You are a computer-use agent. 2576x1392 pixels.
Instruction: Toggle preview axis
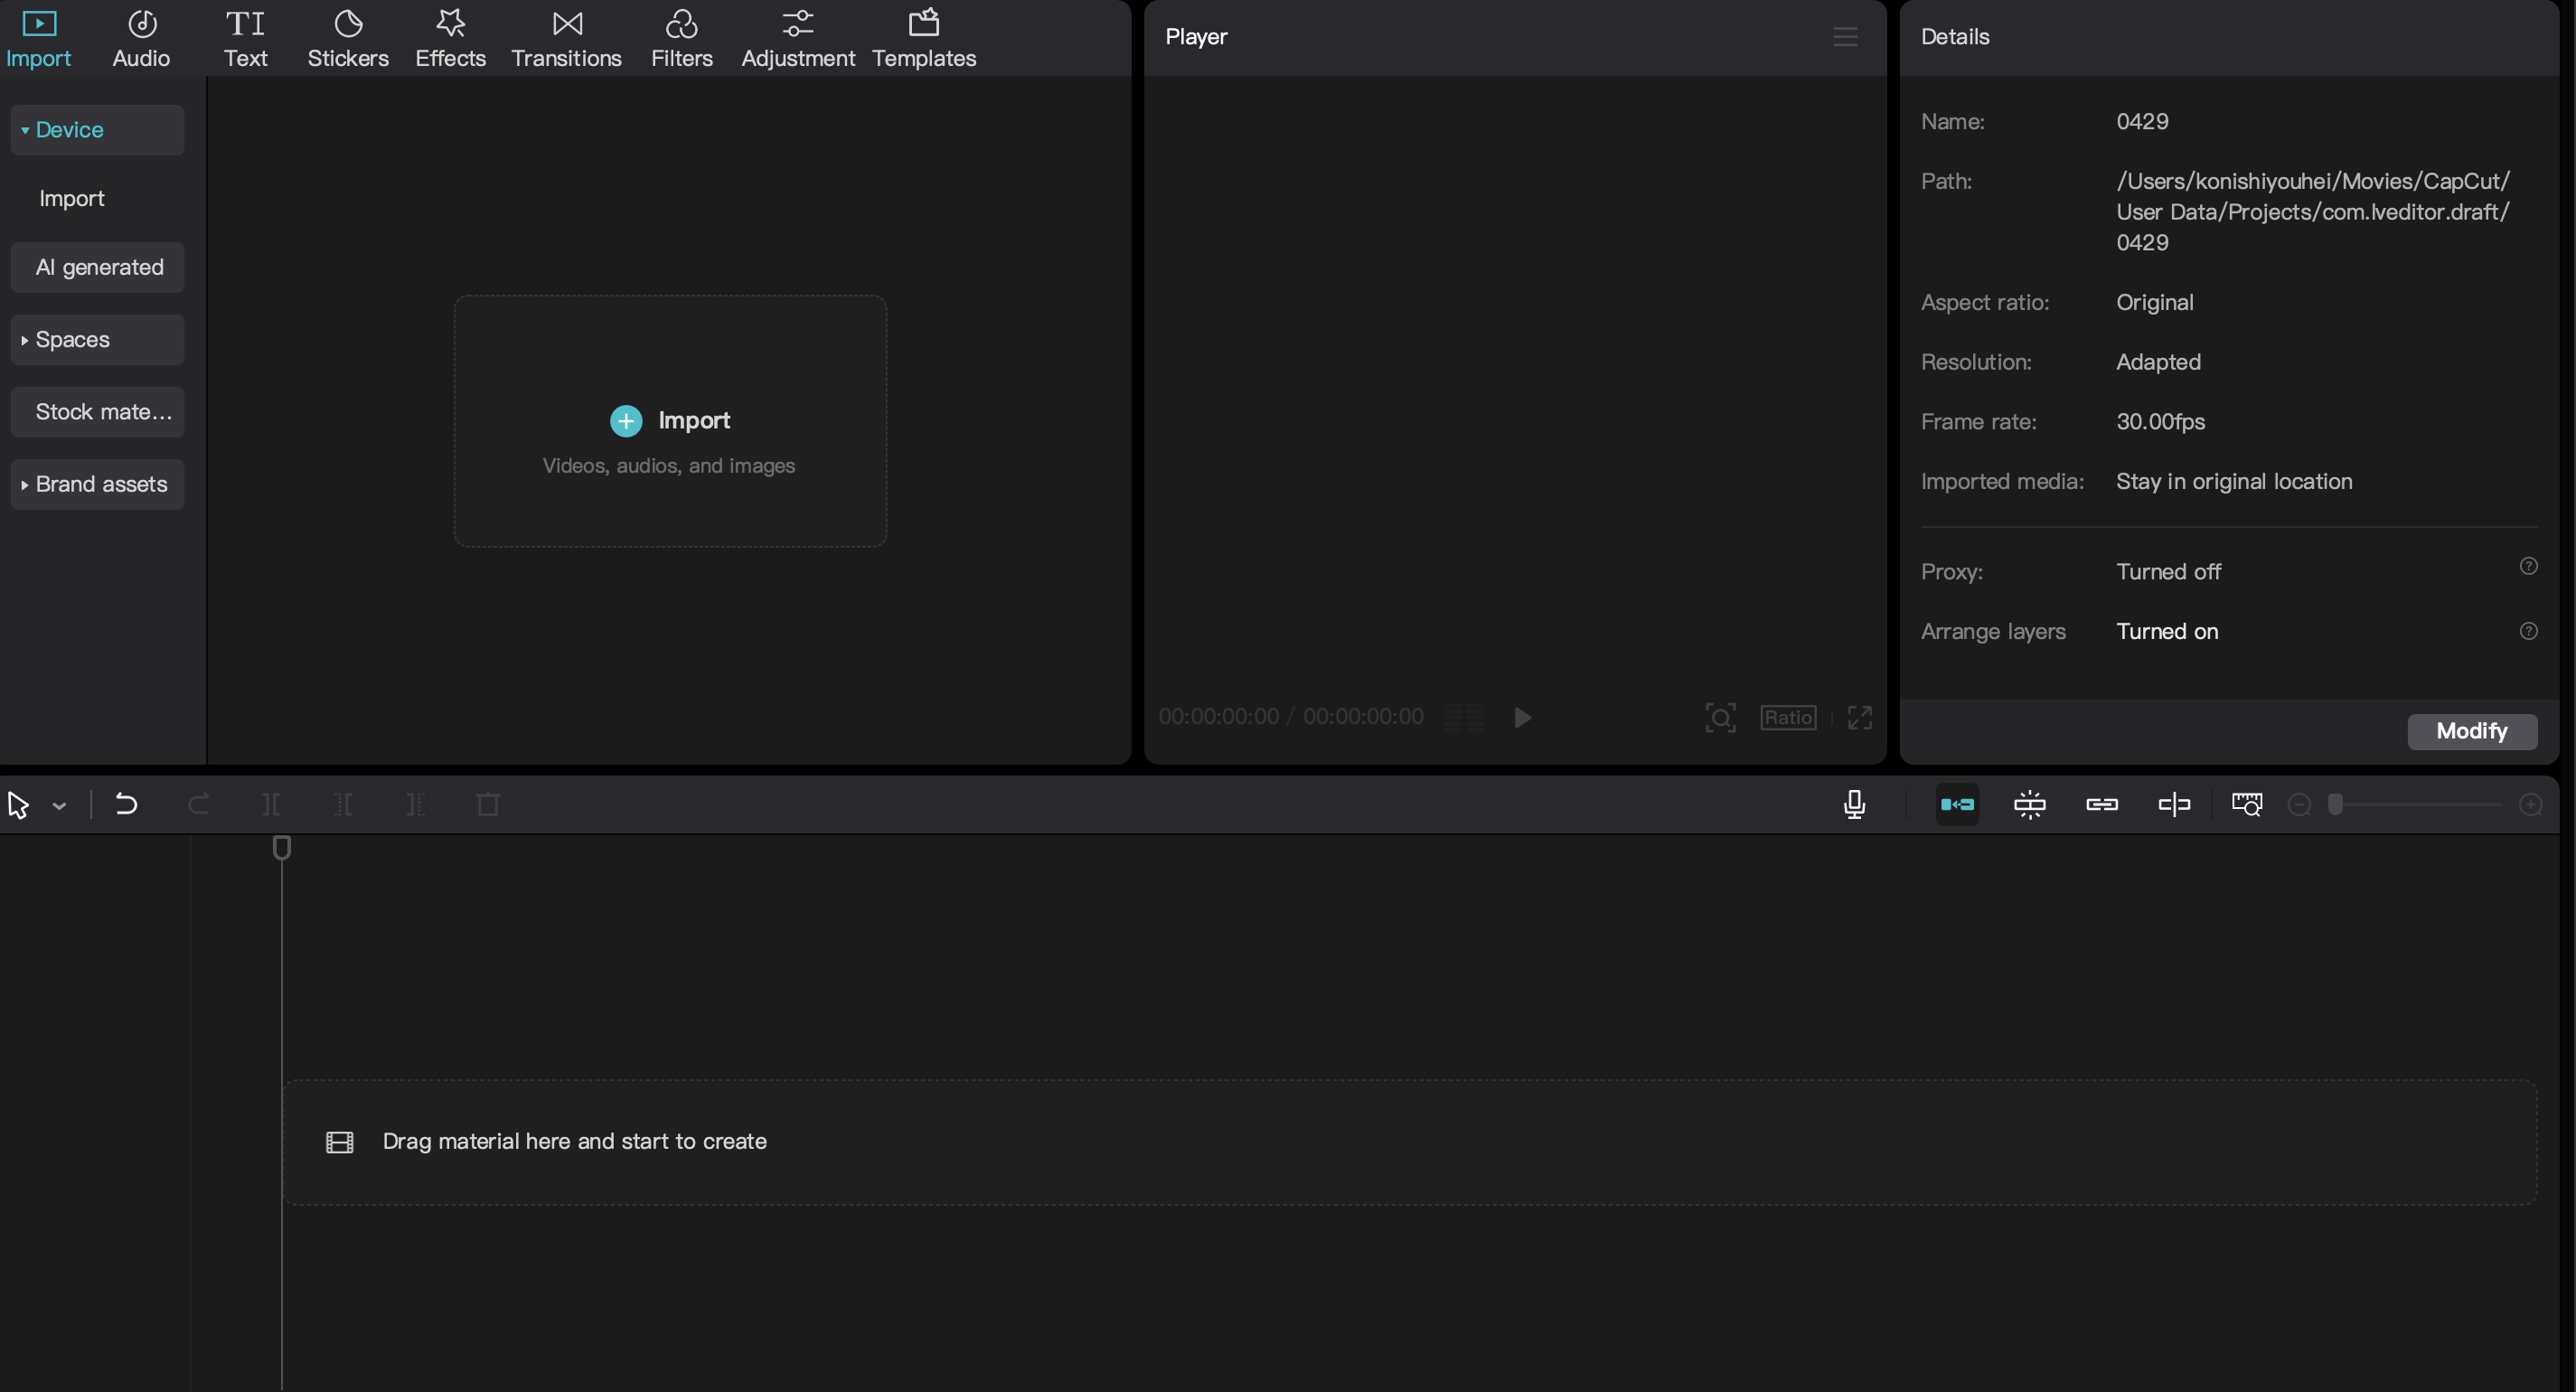coord(2174,804)
